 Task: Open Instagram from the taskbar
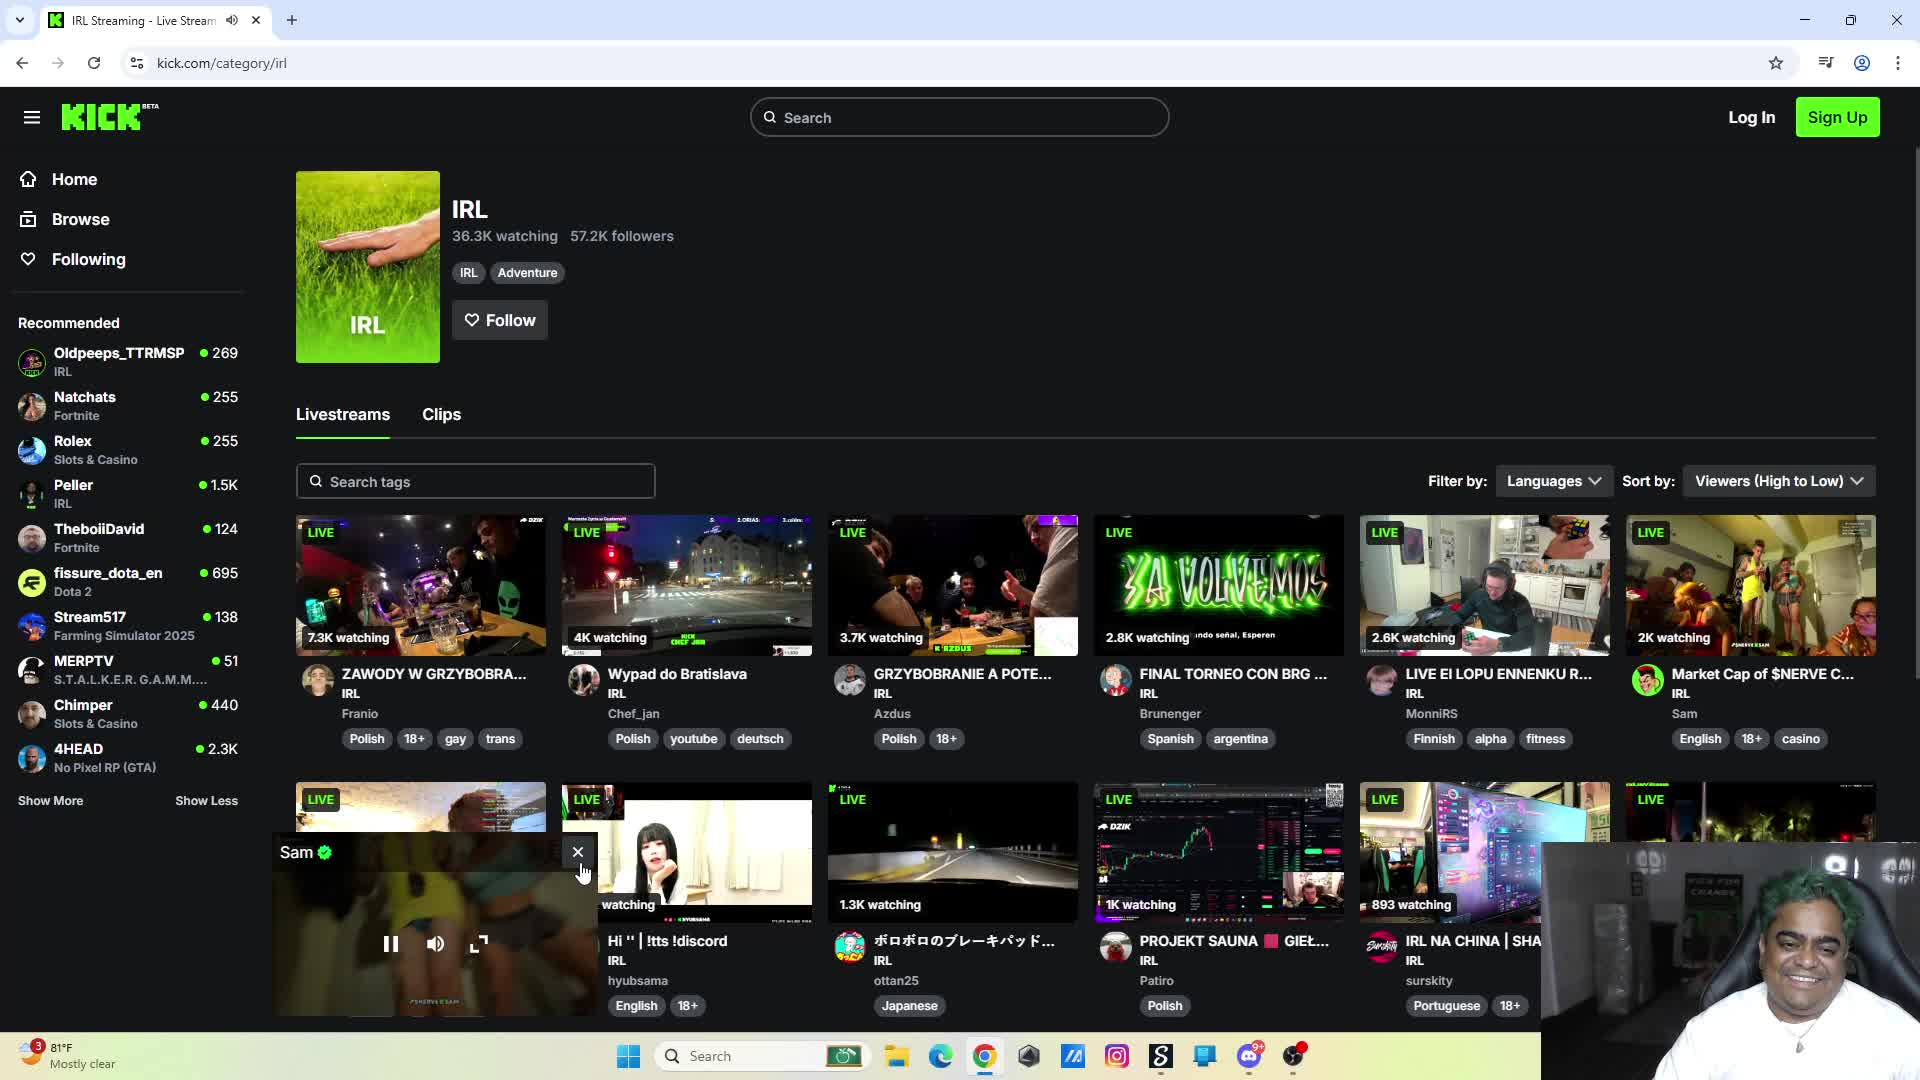click(x=1117, y=1056)
